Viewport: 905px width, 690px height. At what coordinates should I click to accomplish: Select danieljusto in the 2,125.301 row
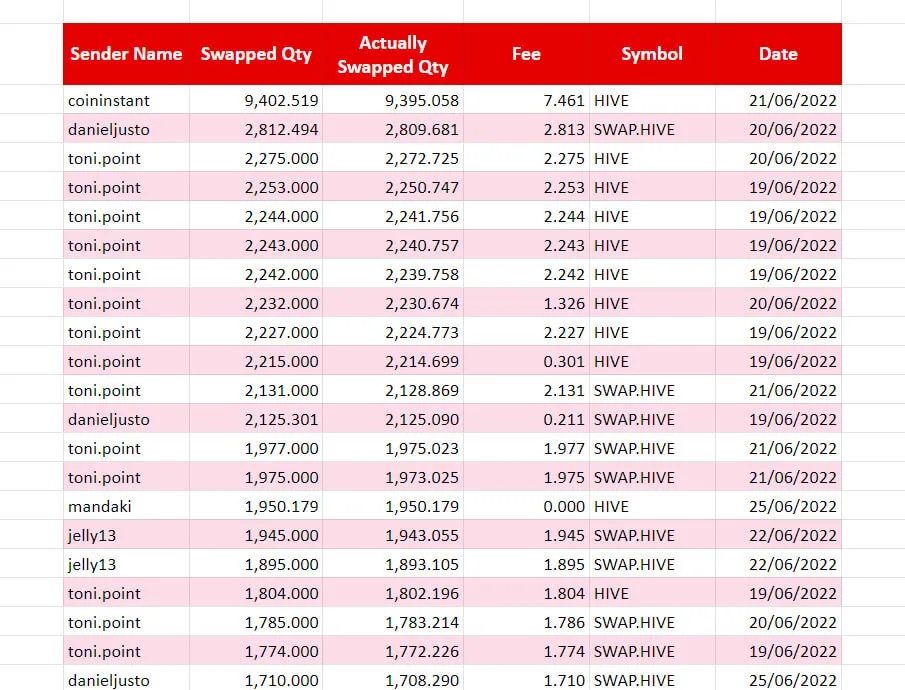coord(126,419)
